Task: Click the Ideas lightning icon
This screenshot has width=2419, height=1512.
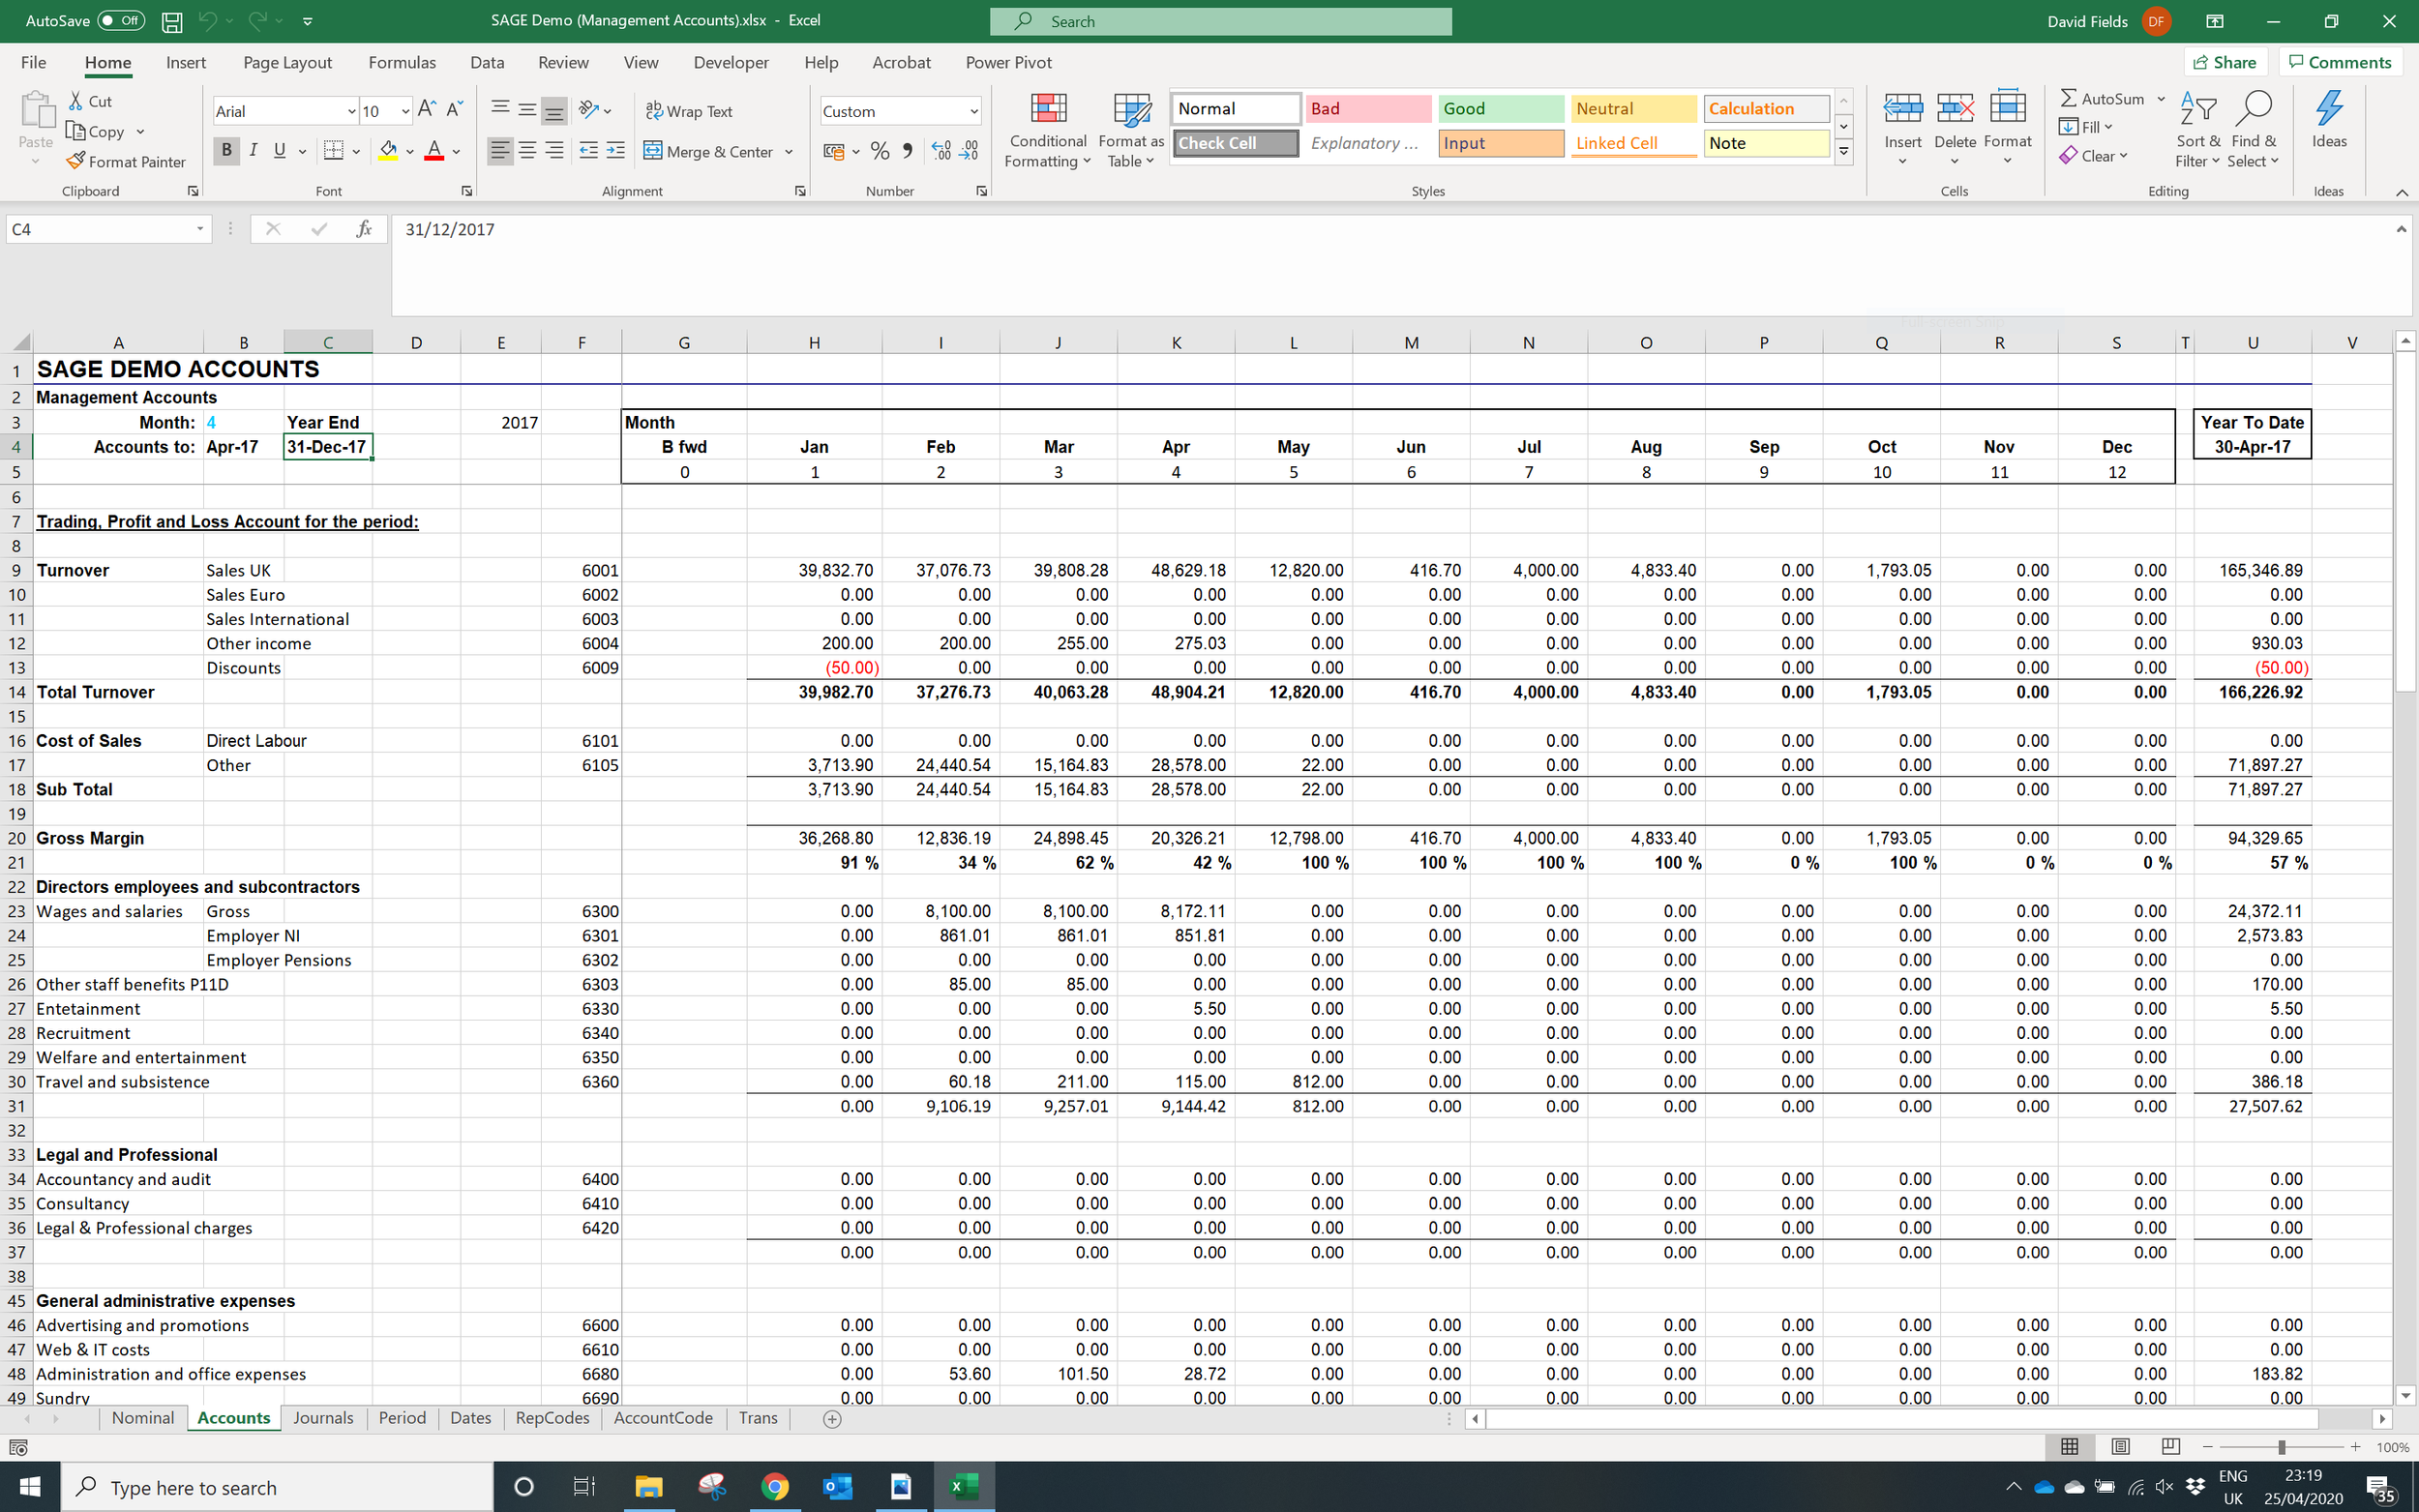Action: click(2328, 109)
